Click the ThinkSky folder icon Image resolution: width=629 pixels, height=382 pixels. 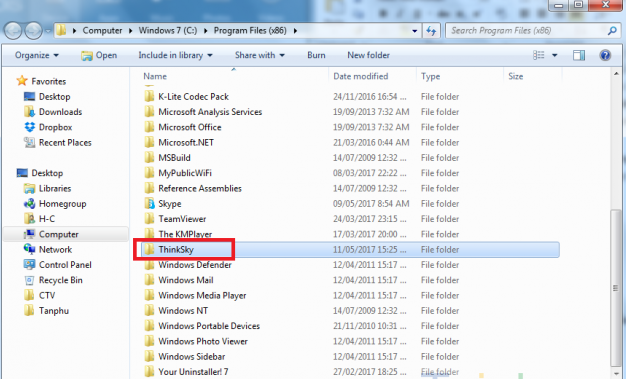149,249
